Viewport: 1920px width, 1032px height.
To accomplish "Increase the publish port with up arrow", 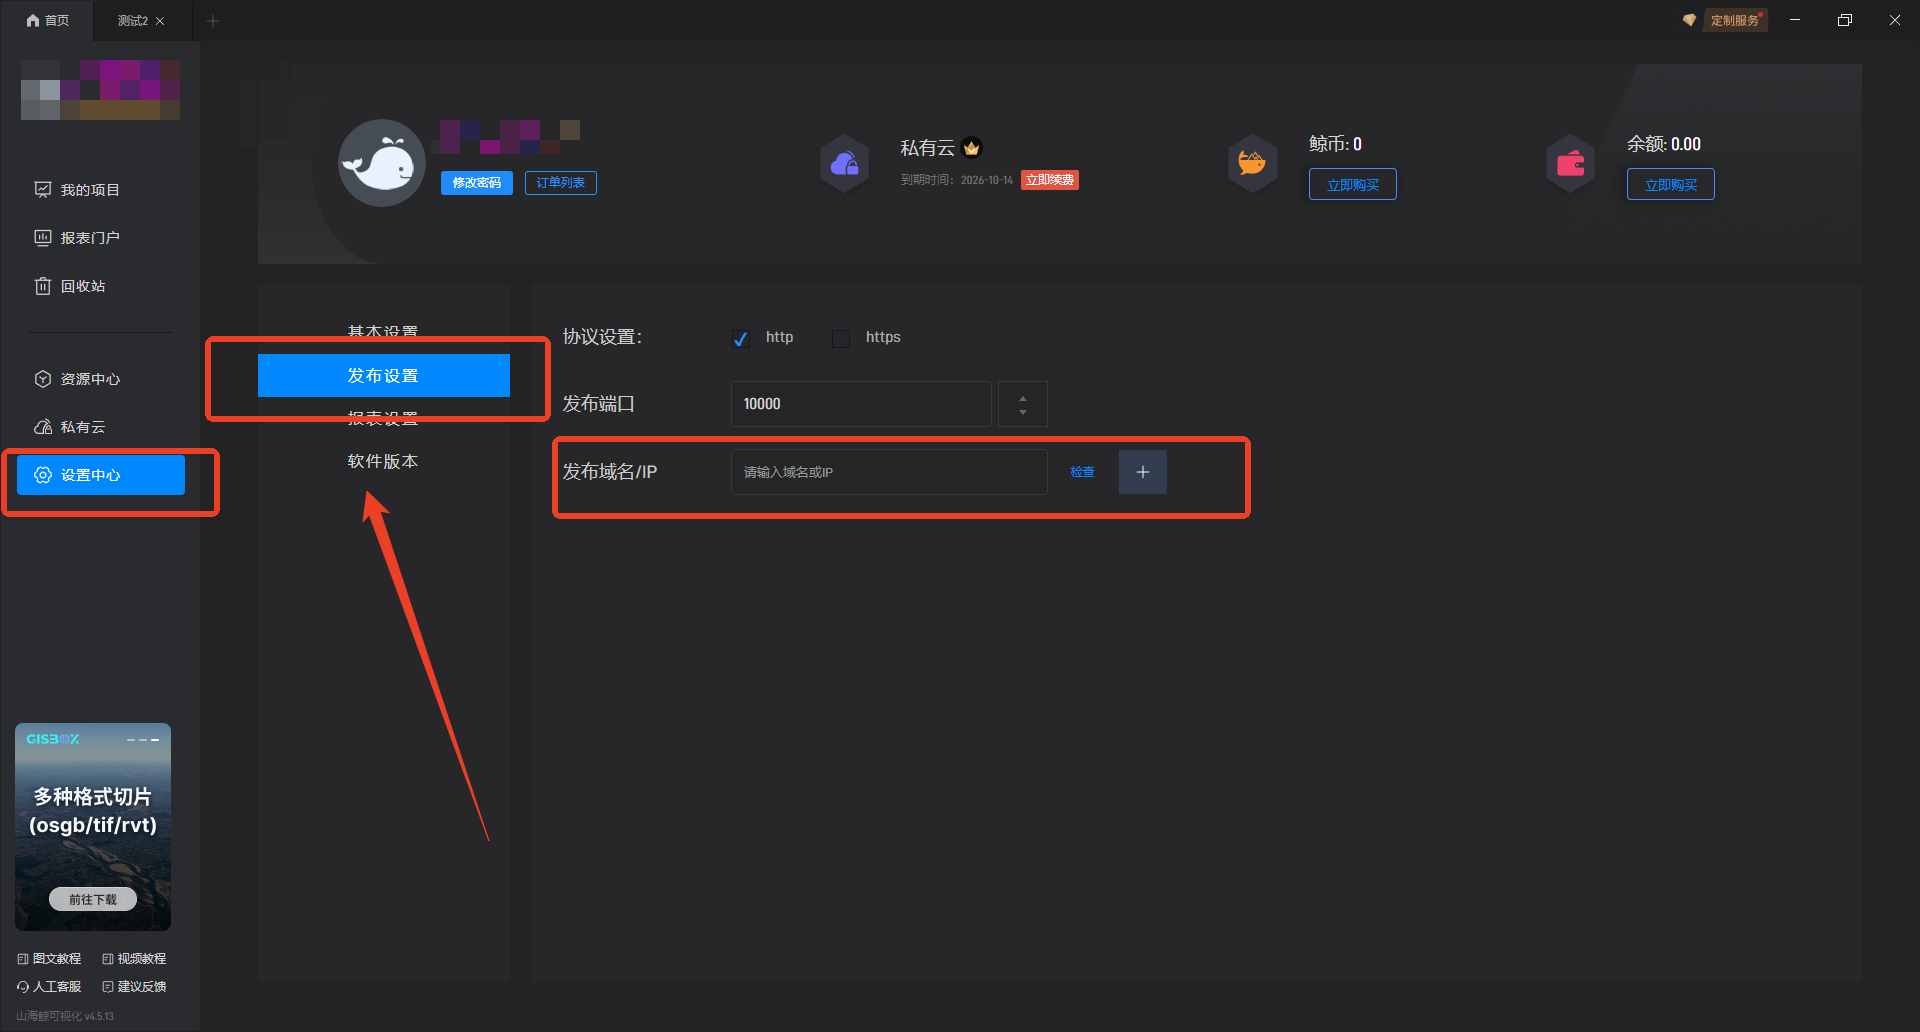I will point(1022,397).
